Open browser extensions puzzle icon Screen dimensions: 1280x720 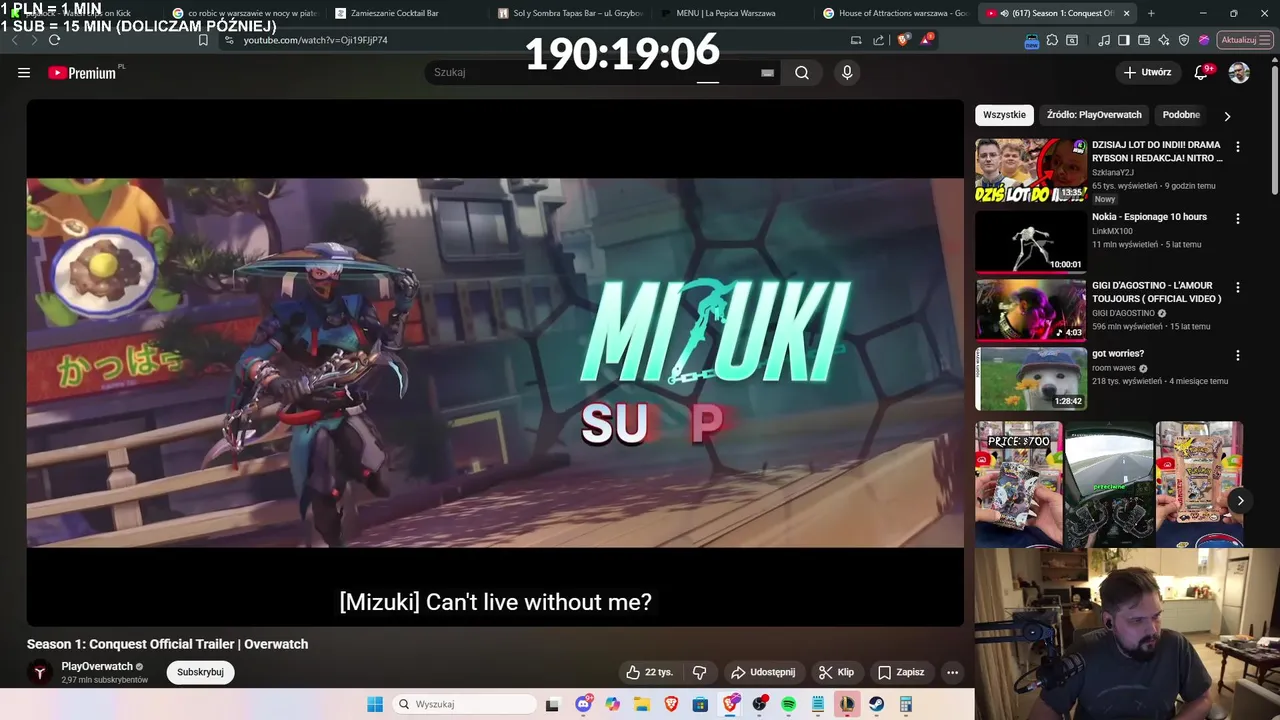point(1052,40)
